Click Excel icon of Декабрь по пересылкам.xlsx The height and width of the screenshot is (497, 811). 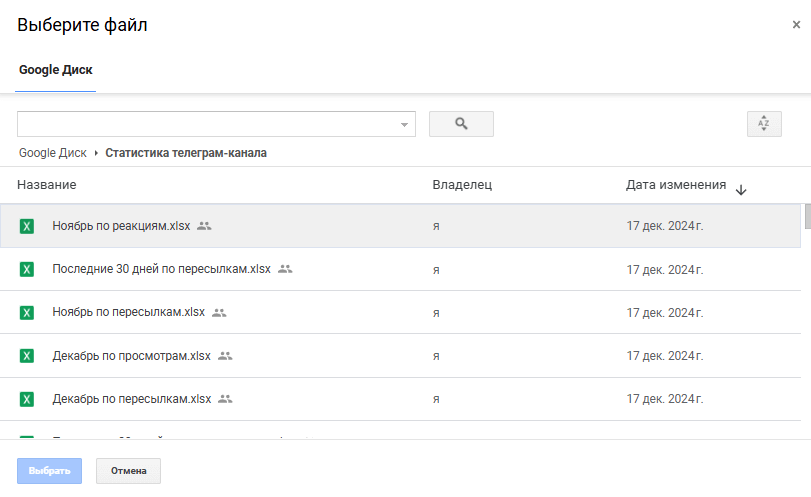pos(27,399)
